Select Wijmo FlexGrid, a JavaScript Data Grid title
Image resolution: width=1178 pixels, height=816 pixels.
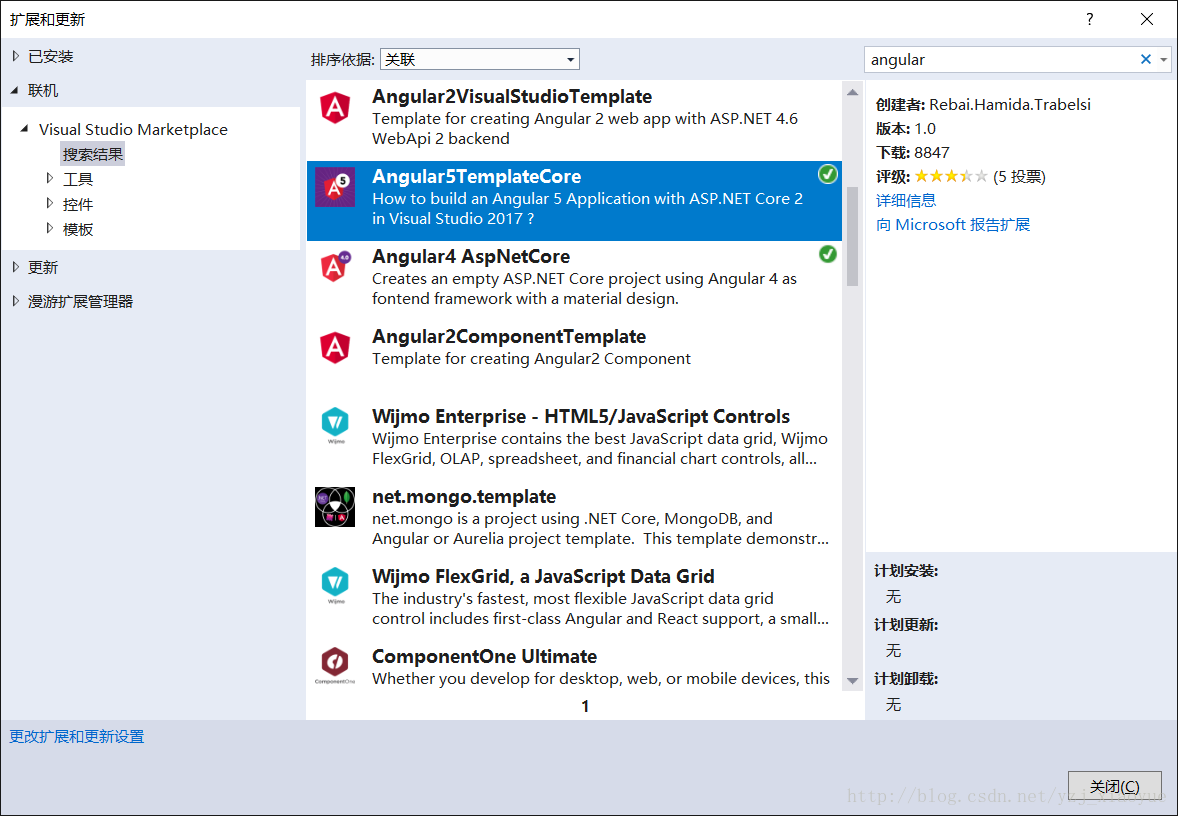(543, 576)
